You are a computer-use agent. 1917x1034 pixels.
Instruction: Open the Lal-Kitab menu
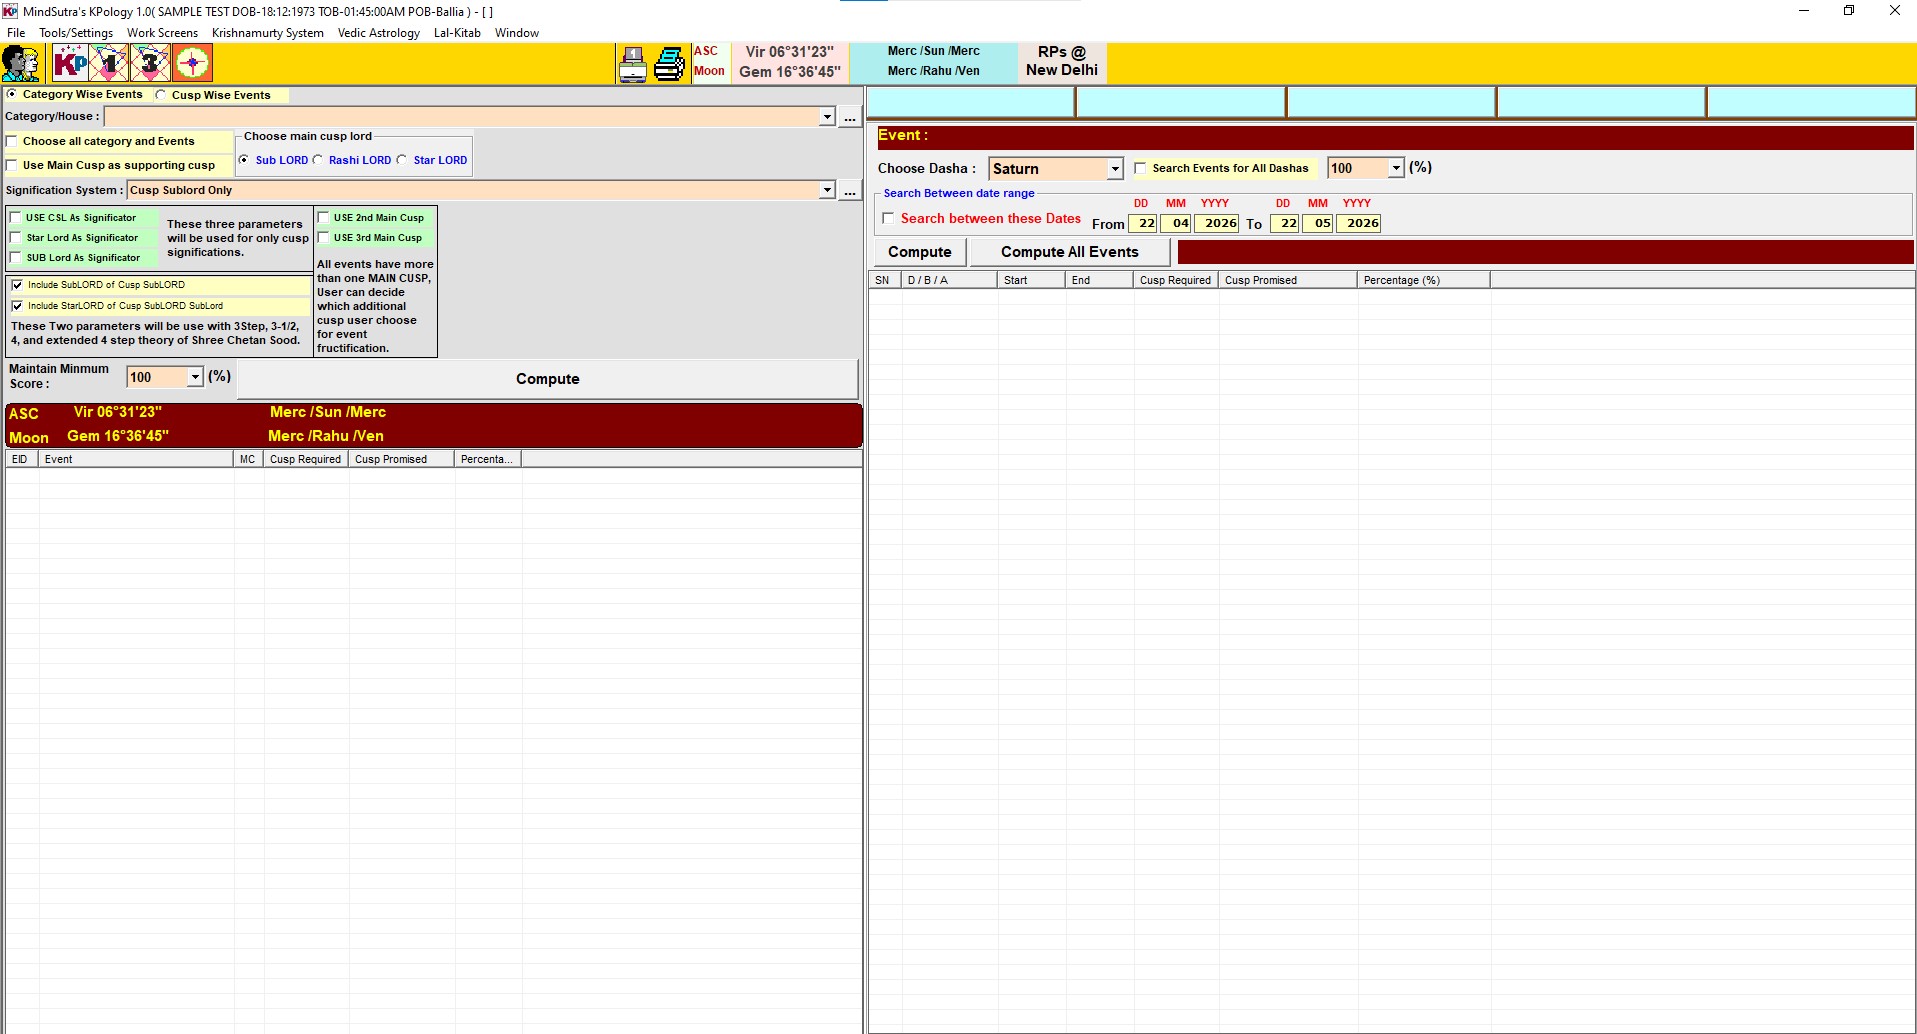coord(457,33)
